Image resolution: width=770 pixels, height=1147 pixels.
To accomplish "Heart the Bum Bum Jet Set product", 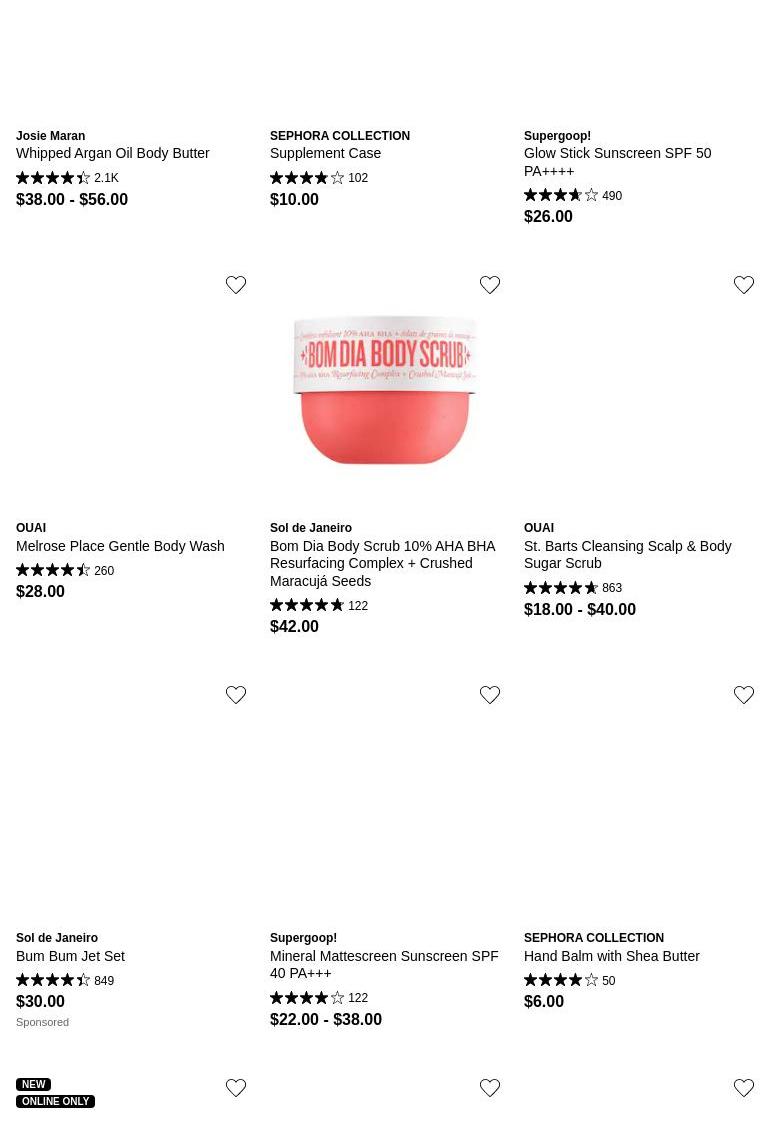I will tap(235, 694).
